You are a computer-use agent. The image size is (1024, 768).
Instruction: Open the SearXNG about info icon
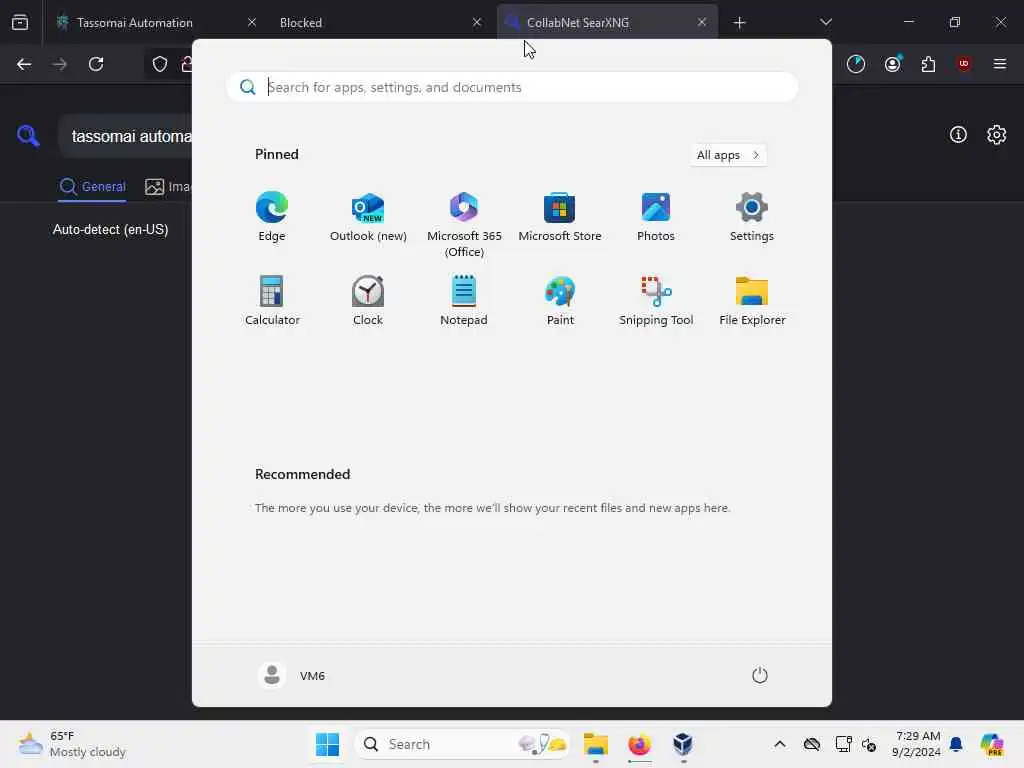point(958,135)
